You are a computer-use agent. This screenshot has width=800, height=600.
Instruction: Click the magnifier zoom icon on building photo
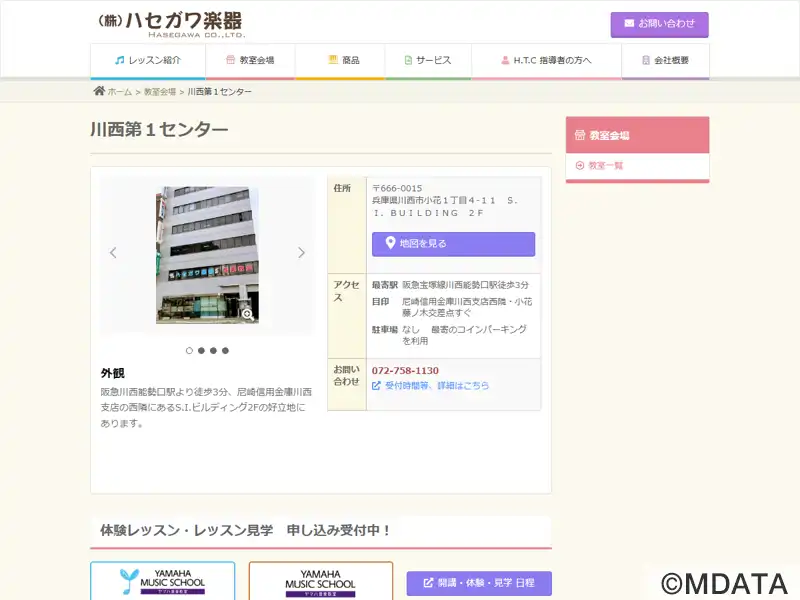[x=247, y=313]
